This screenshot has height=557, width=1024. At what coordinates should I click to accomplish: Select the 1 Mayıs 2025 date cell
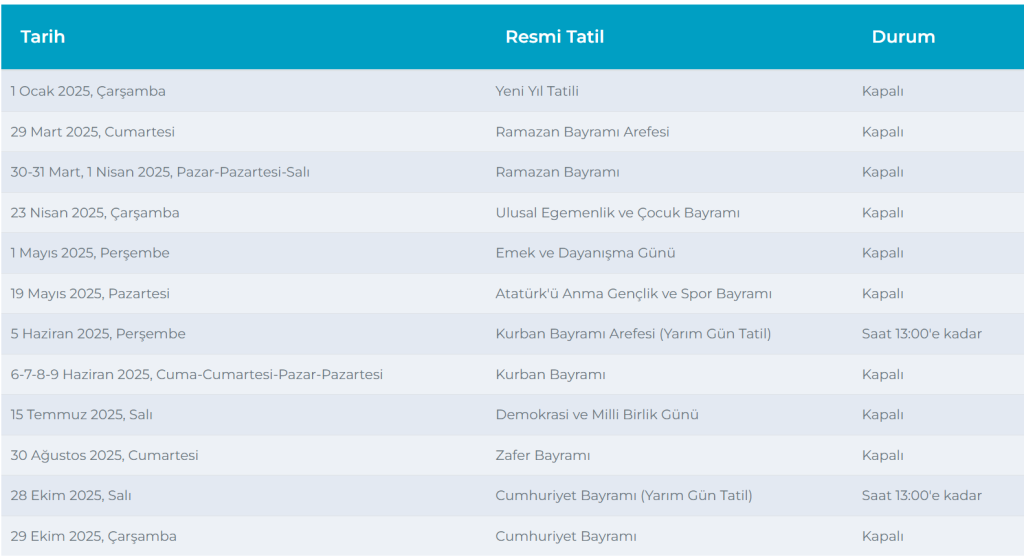click(90, 253)
